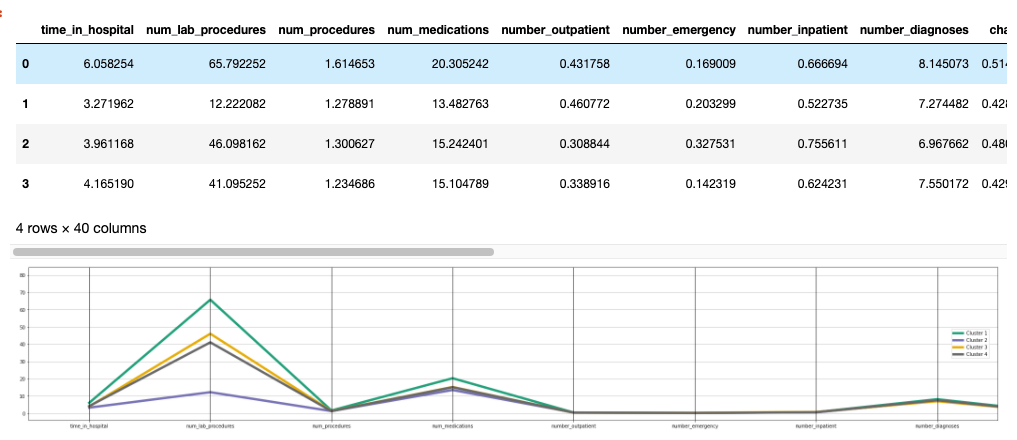Select the number_outpatient column header
The height and width of the screenshot is (440, 1017).
click(x=555, y=30)
